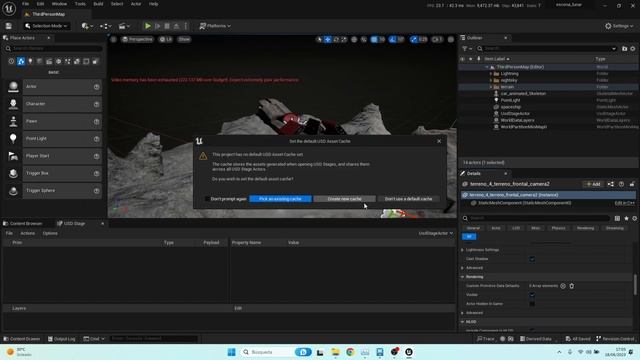Select the viewport rotate gizmo tool

pyautogui.click(x=336, y=39)
